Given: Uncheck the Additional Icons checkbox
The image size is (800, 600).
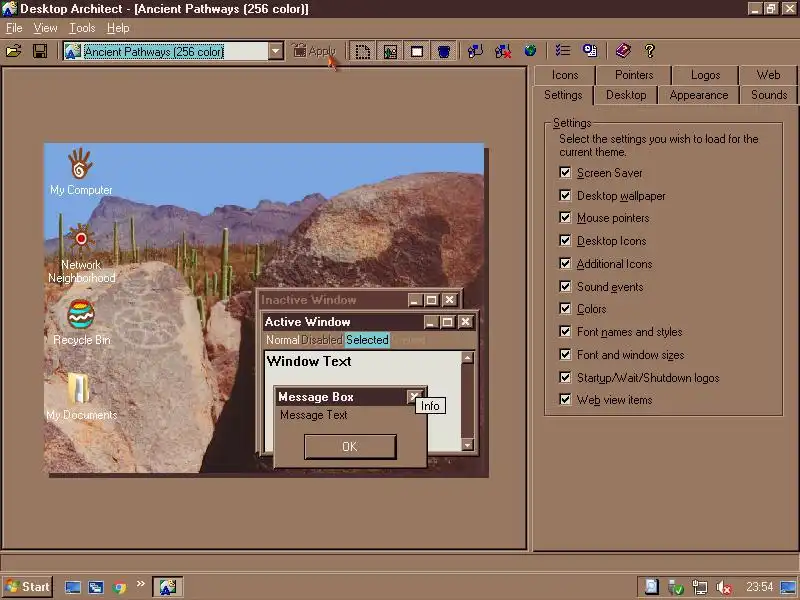Looking at the screenshot, I should 565,263.
